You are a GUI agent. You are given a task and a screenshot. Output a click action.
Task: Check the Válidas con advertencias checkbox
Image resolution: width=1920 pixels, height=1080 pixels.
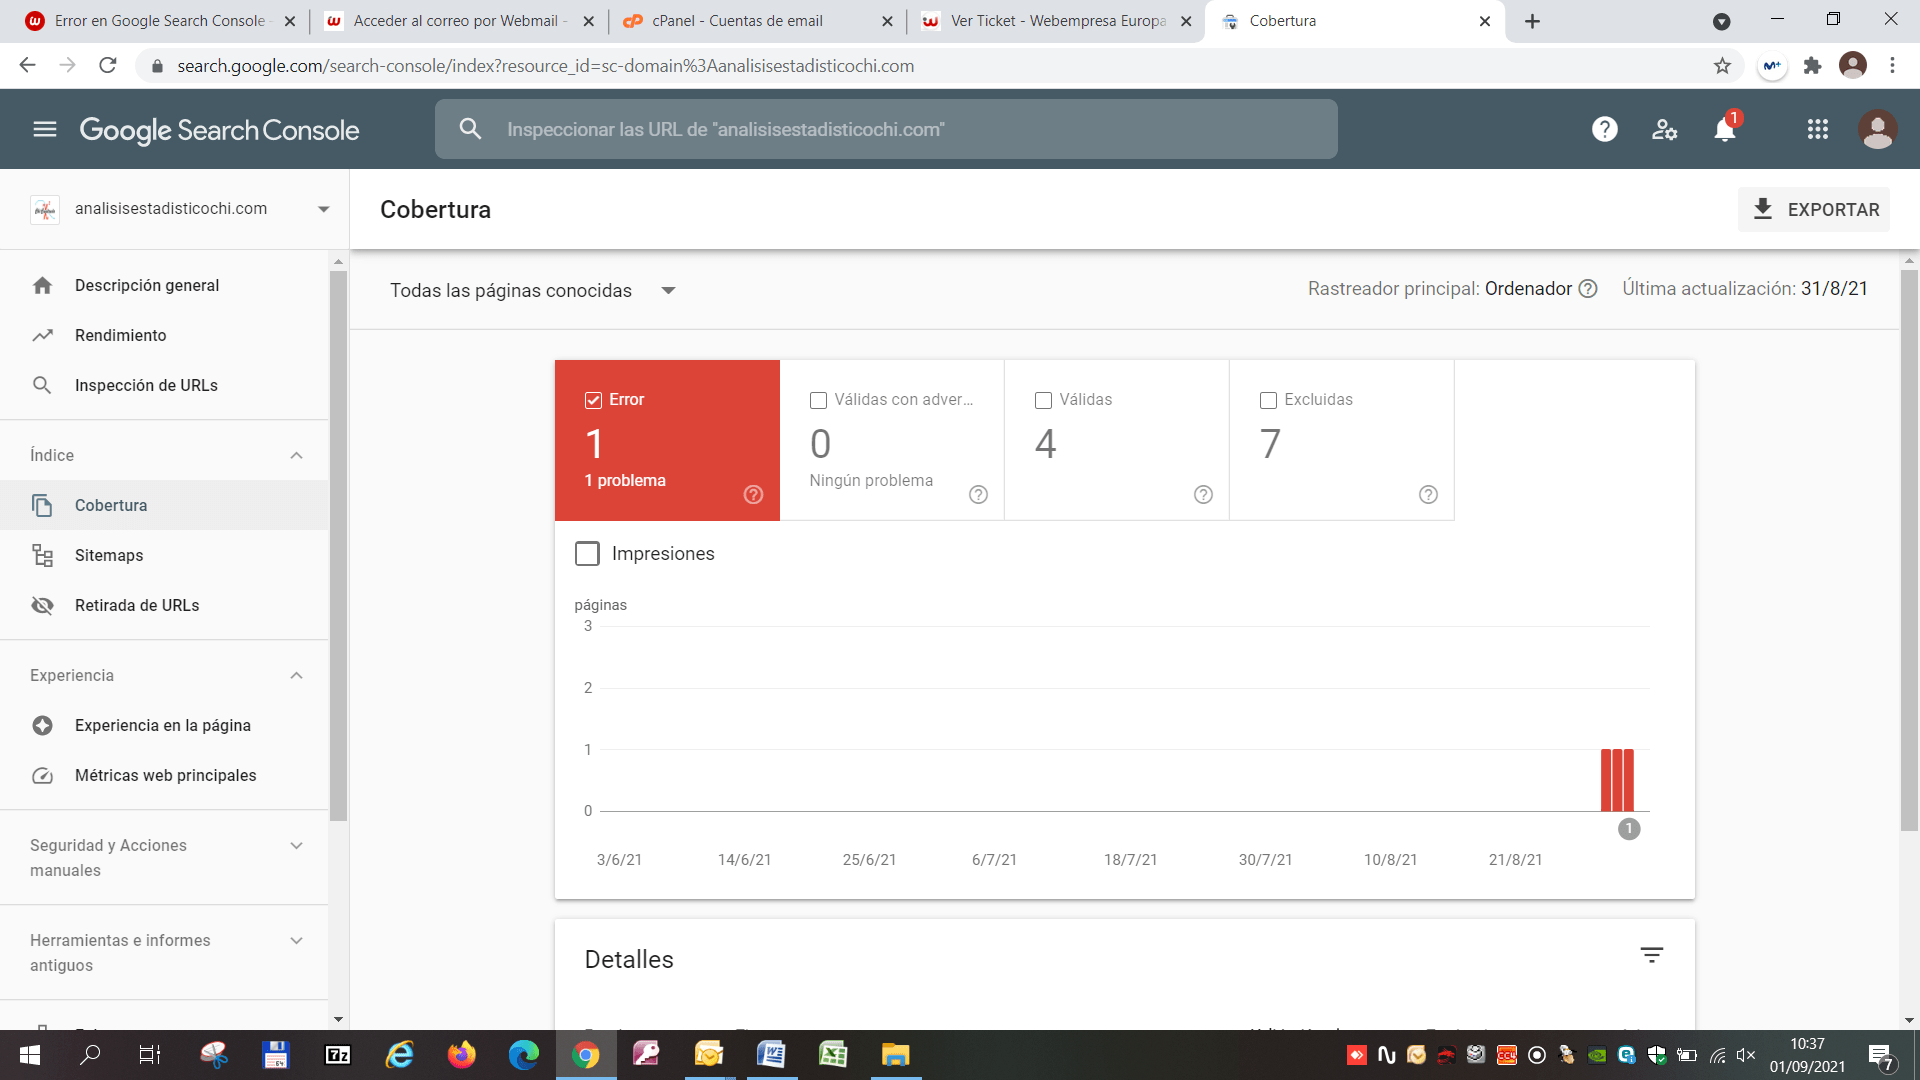click(x=818, y=400)
